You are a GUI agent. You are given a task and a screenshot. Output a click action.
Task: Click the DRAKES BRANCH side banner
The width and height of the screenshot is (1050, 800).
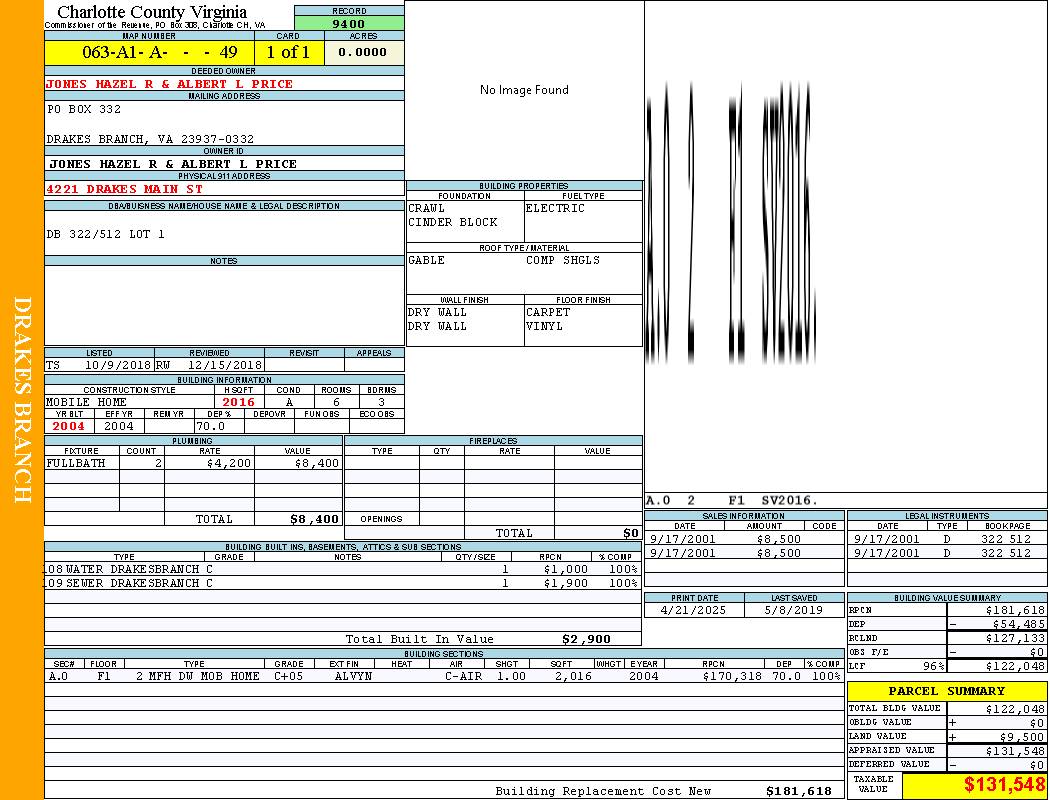click(x=22, y=400)
